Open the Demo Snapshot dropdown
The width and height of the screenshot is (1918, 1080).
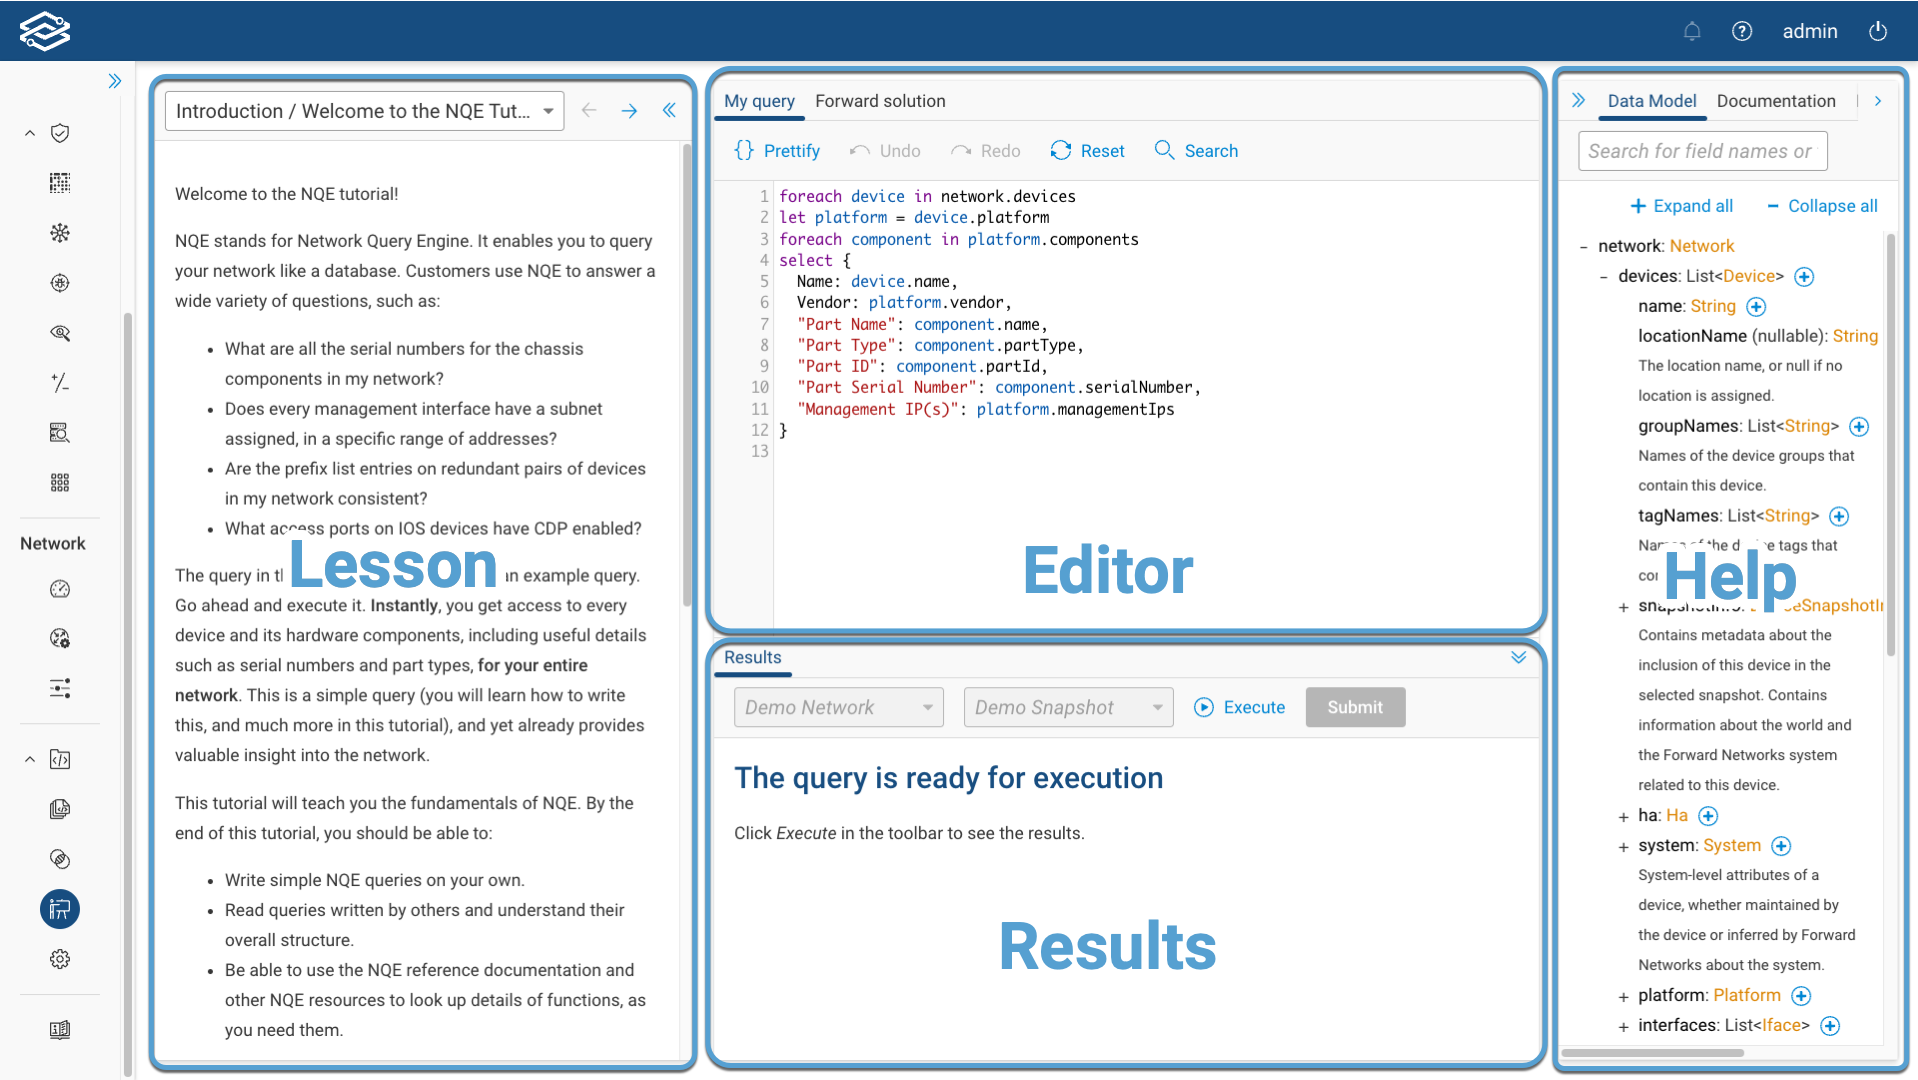(x=1067, y=707)
